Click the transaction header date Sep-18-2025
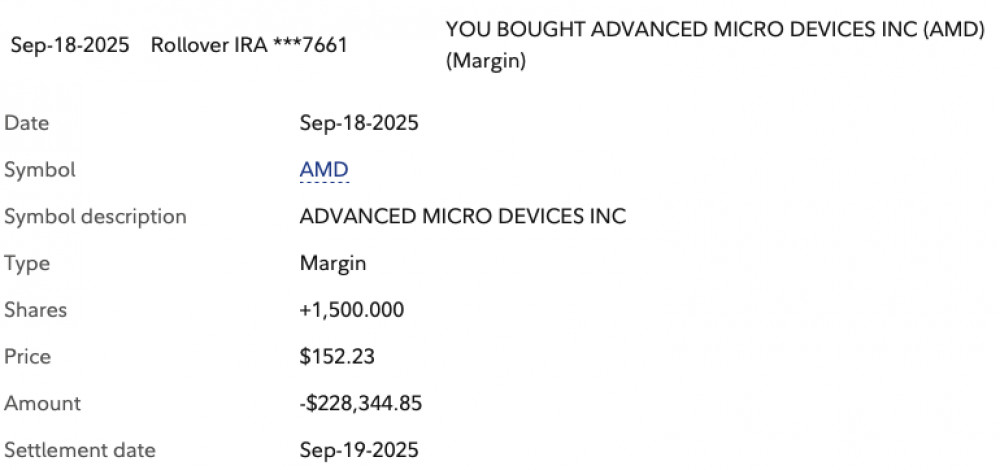Viewport: 1000px width, 470px height. tap(70, 46)
